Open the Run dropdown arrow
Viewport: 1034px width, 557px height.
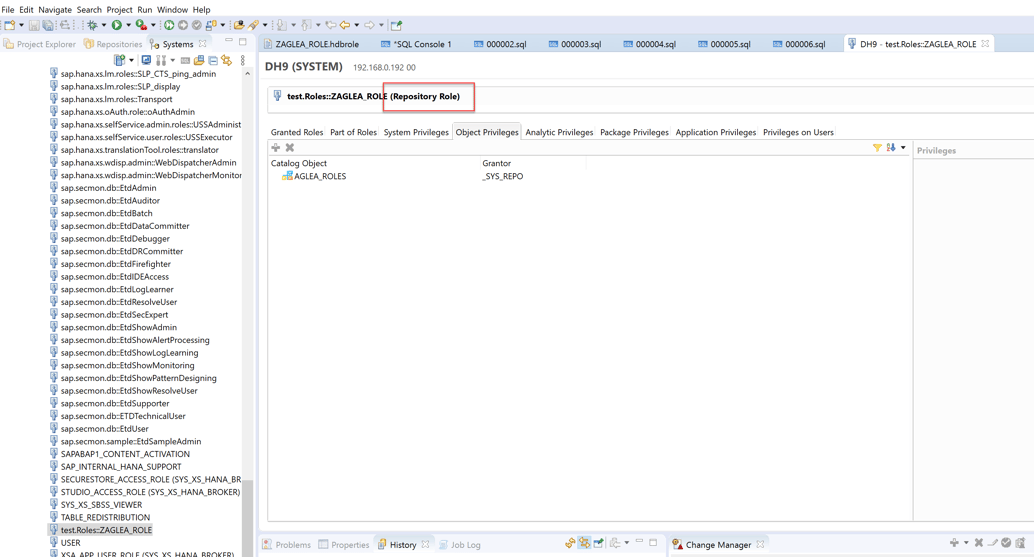[x=128, y=25]
